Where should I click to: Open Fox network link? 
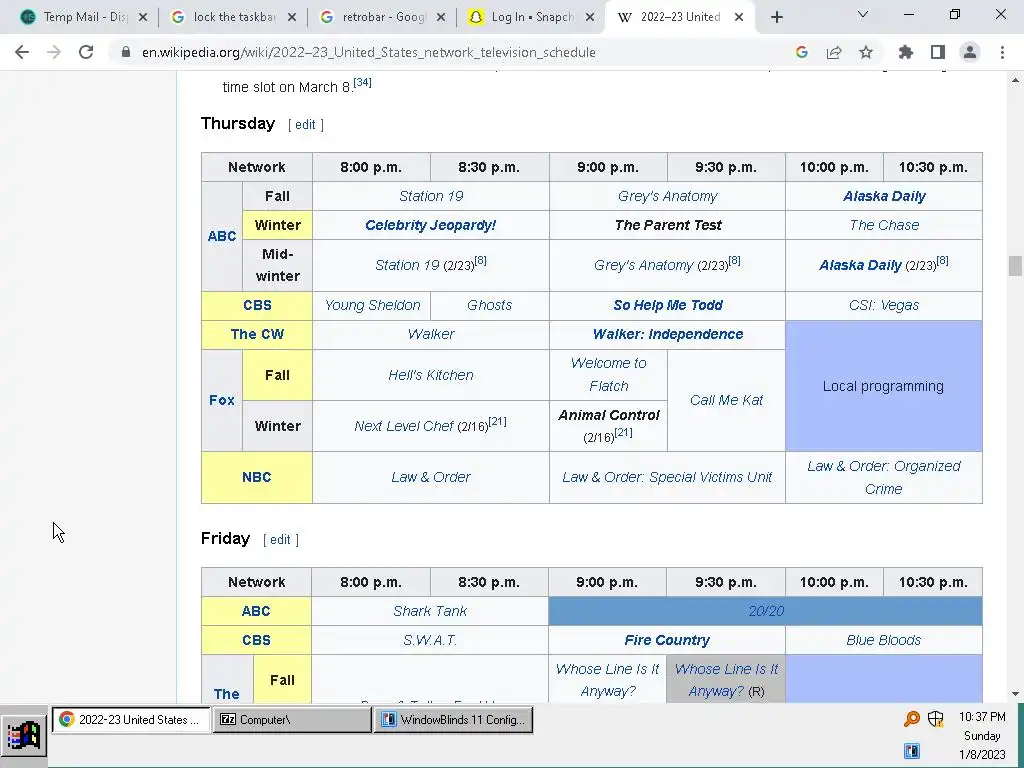click(222, 400)
